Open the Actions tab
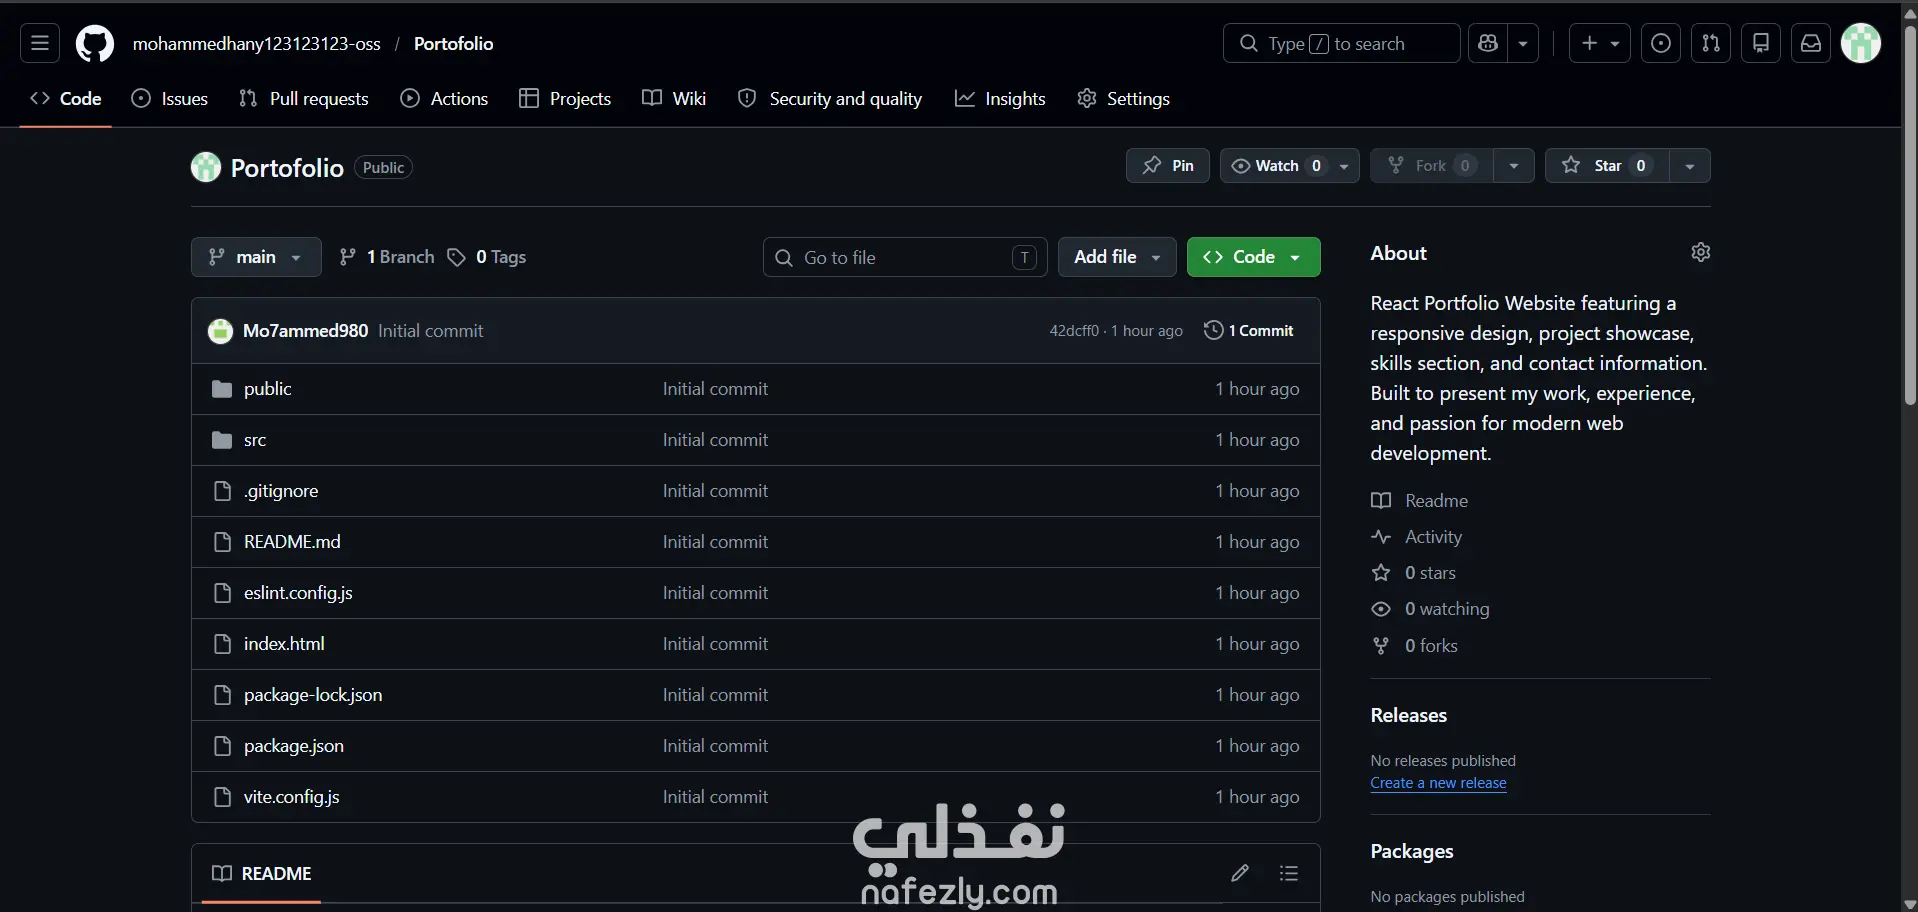 [x=444, y=99]
